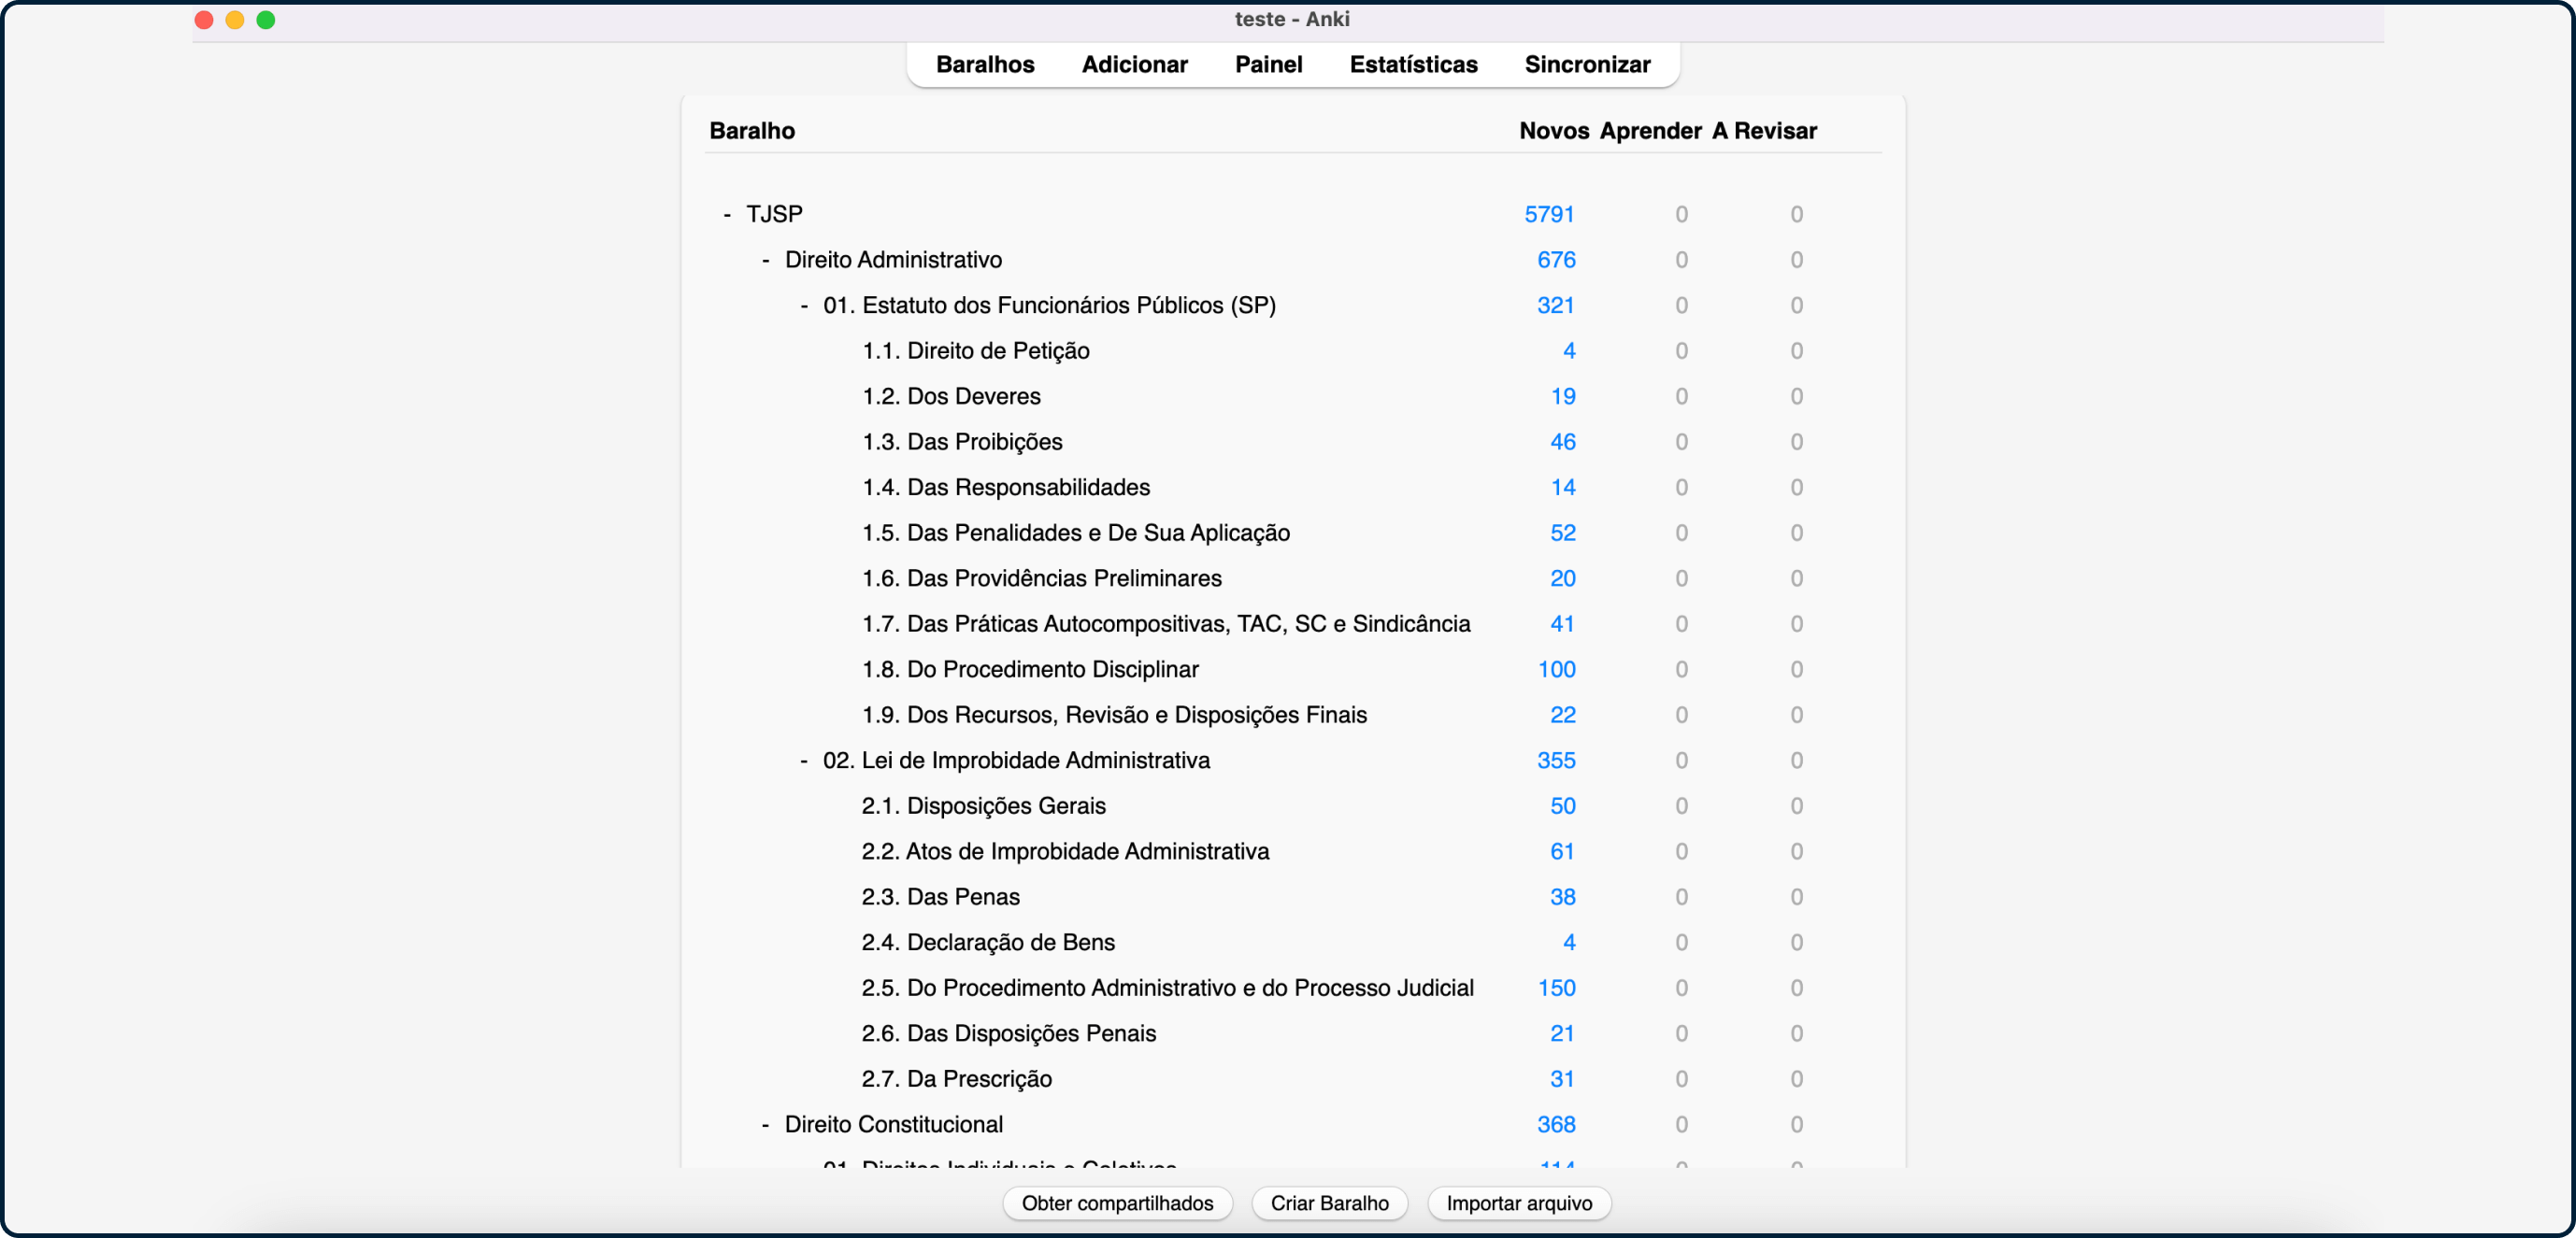This screenshot has height=1238, width=2576.
Task: Open deck 1.2. Dos Deveres
Action: click(x=951, y=396)
